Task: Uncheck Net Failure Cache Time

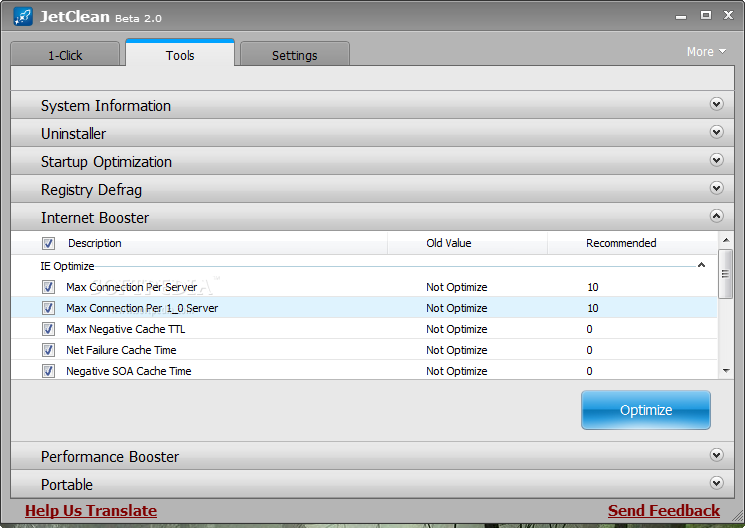Action: (48, 350)
